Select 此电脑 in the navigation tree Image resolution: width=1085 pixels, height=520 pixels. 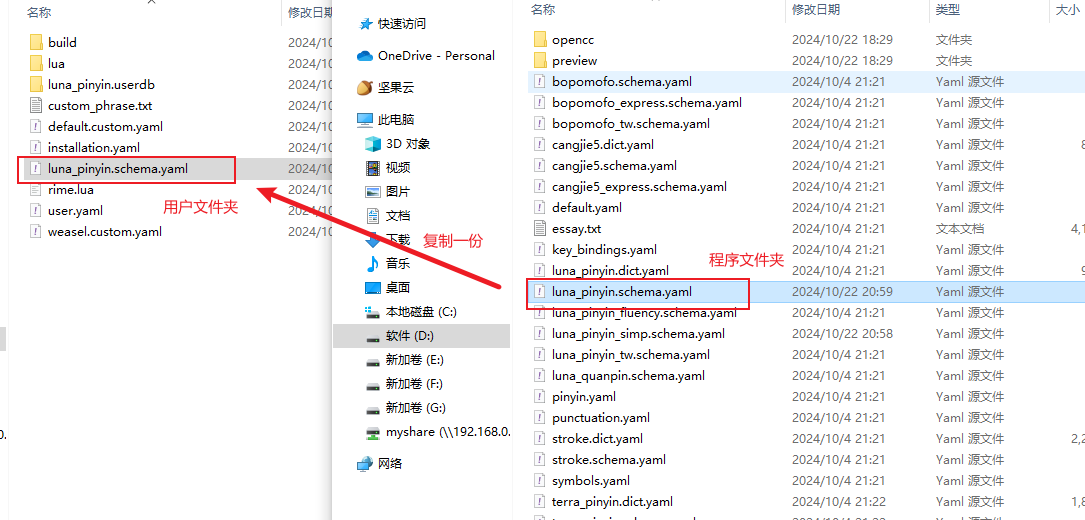pyautogui.click(x=396, y=120)
